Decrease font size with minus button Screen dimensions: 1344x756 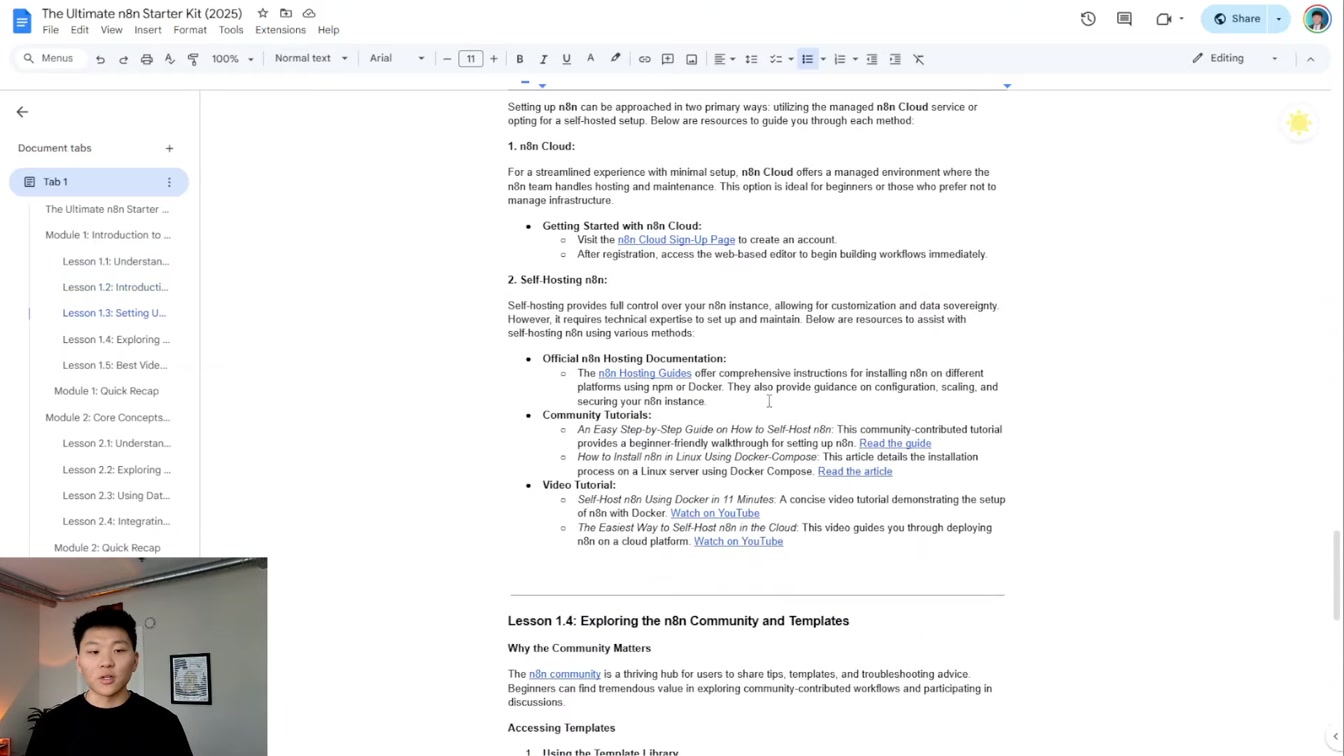click(x=447, y=59)
